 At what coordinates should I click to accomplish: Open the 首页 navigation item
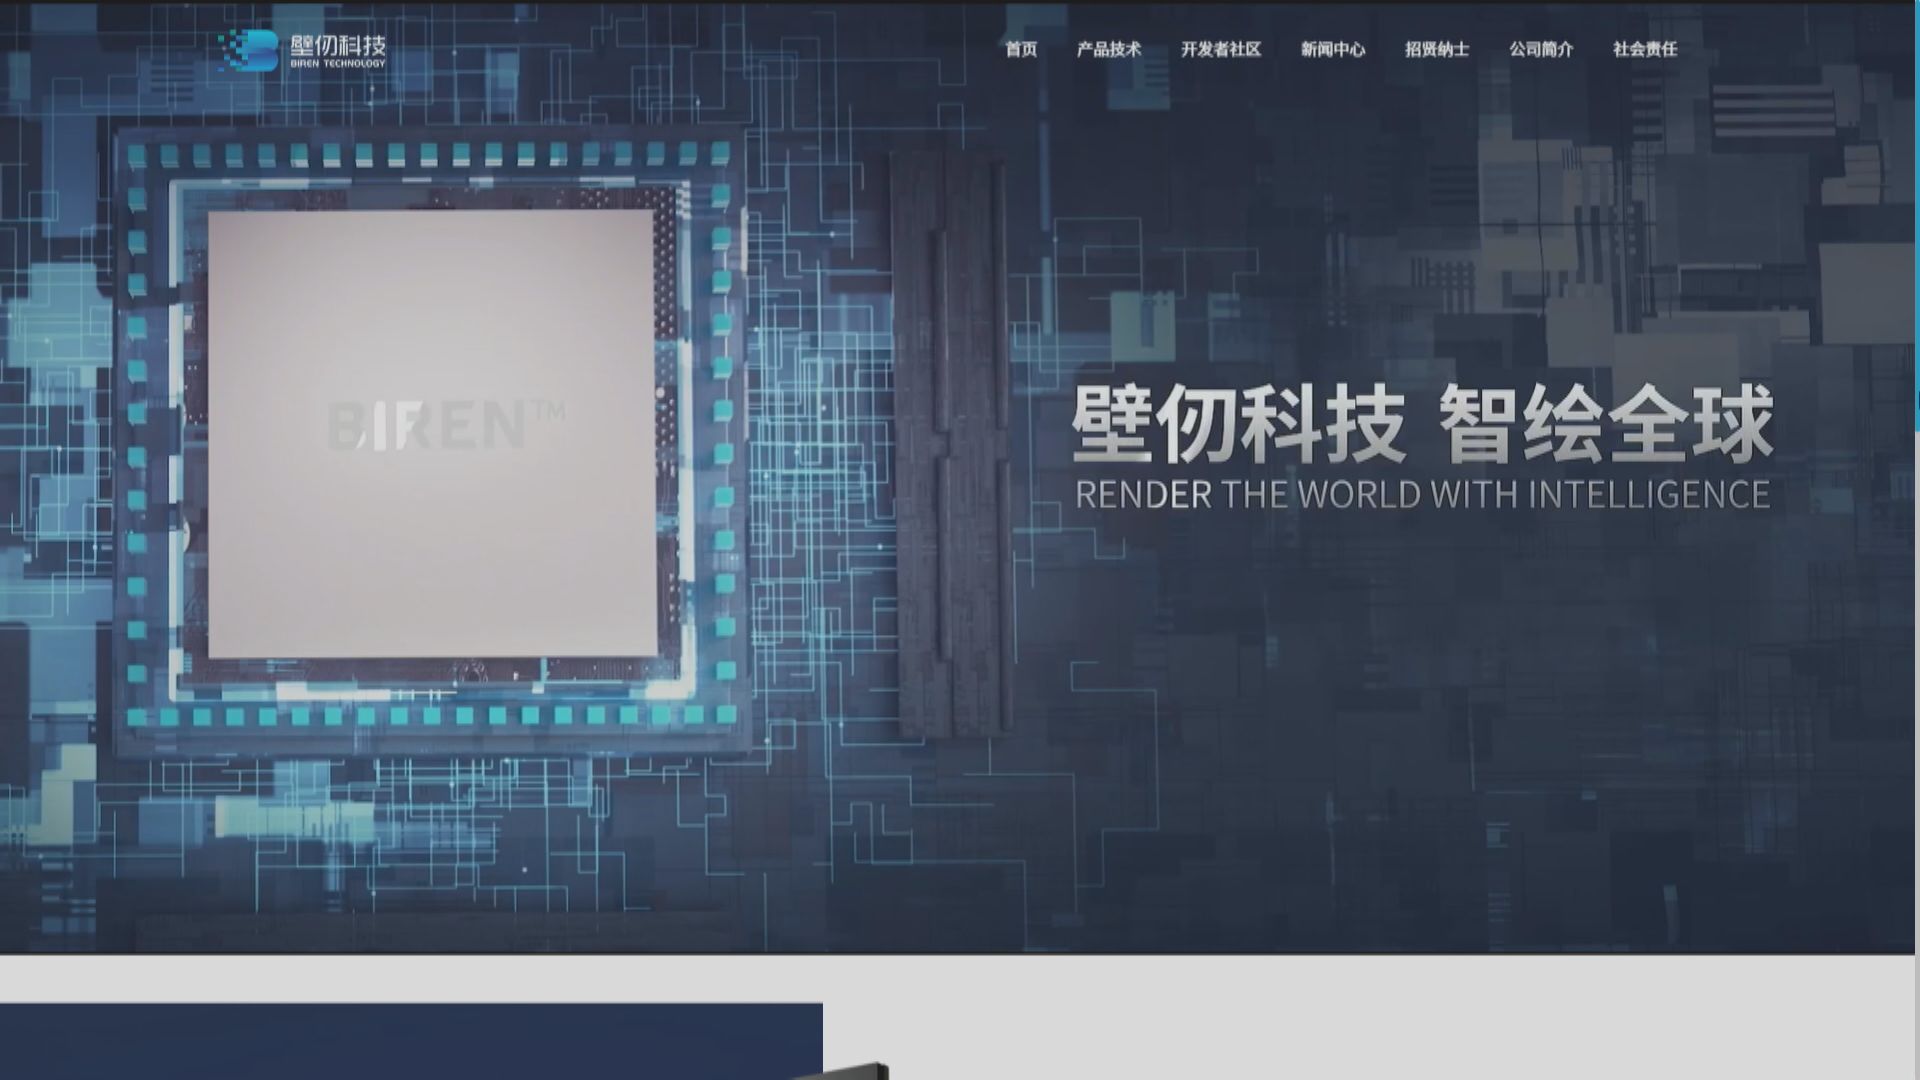1021,50
